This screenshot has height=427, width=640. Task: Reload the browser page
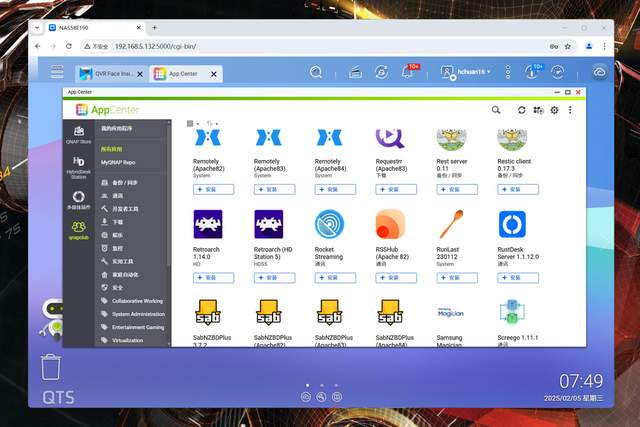pos(69,47)
